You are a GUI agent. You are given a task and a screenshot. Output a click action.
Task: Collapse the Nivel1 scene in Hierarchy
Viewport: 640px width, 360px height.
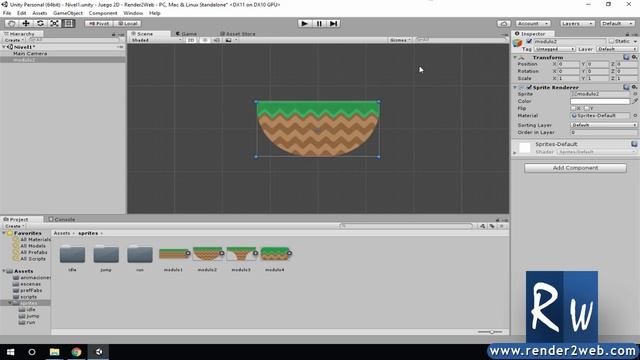tap(4, 47)
